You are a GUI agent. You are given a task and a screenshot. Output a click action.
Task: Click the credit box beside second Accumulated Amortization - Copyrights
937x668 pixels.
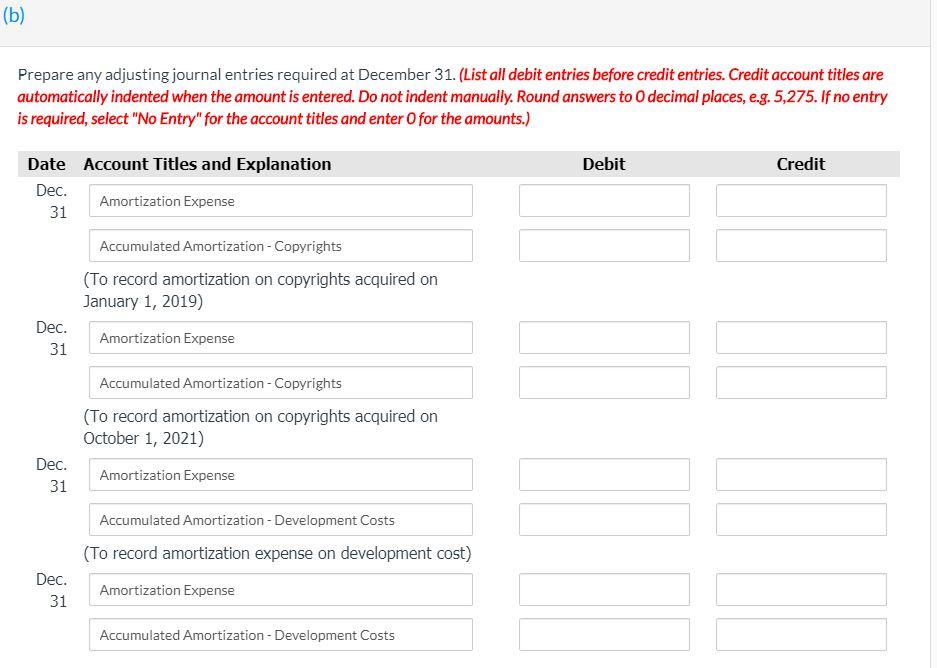[x=800, y=382]
